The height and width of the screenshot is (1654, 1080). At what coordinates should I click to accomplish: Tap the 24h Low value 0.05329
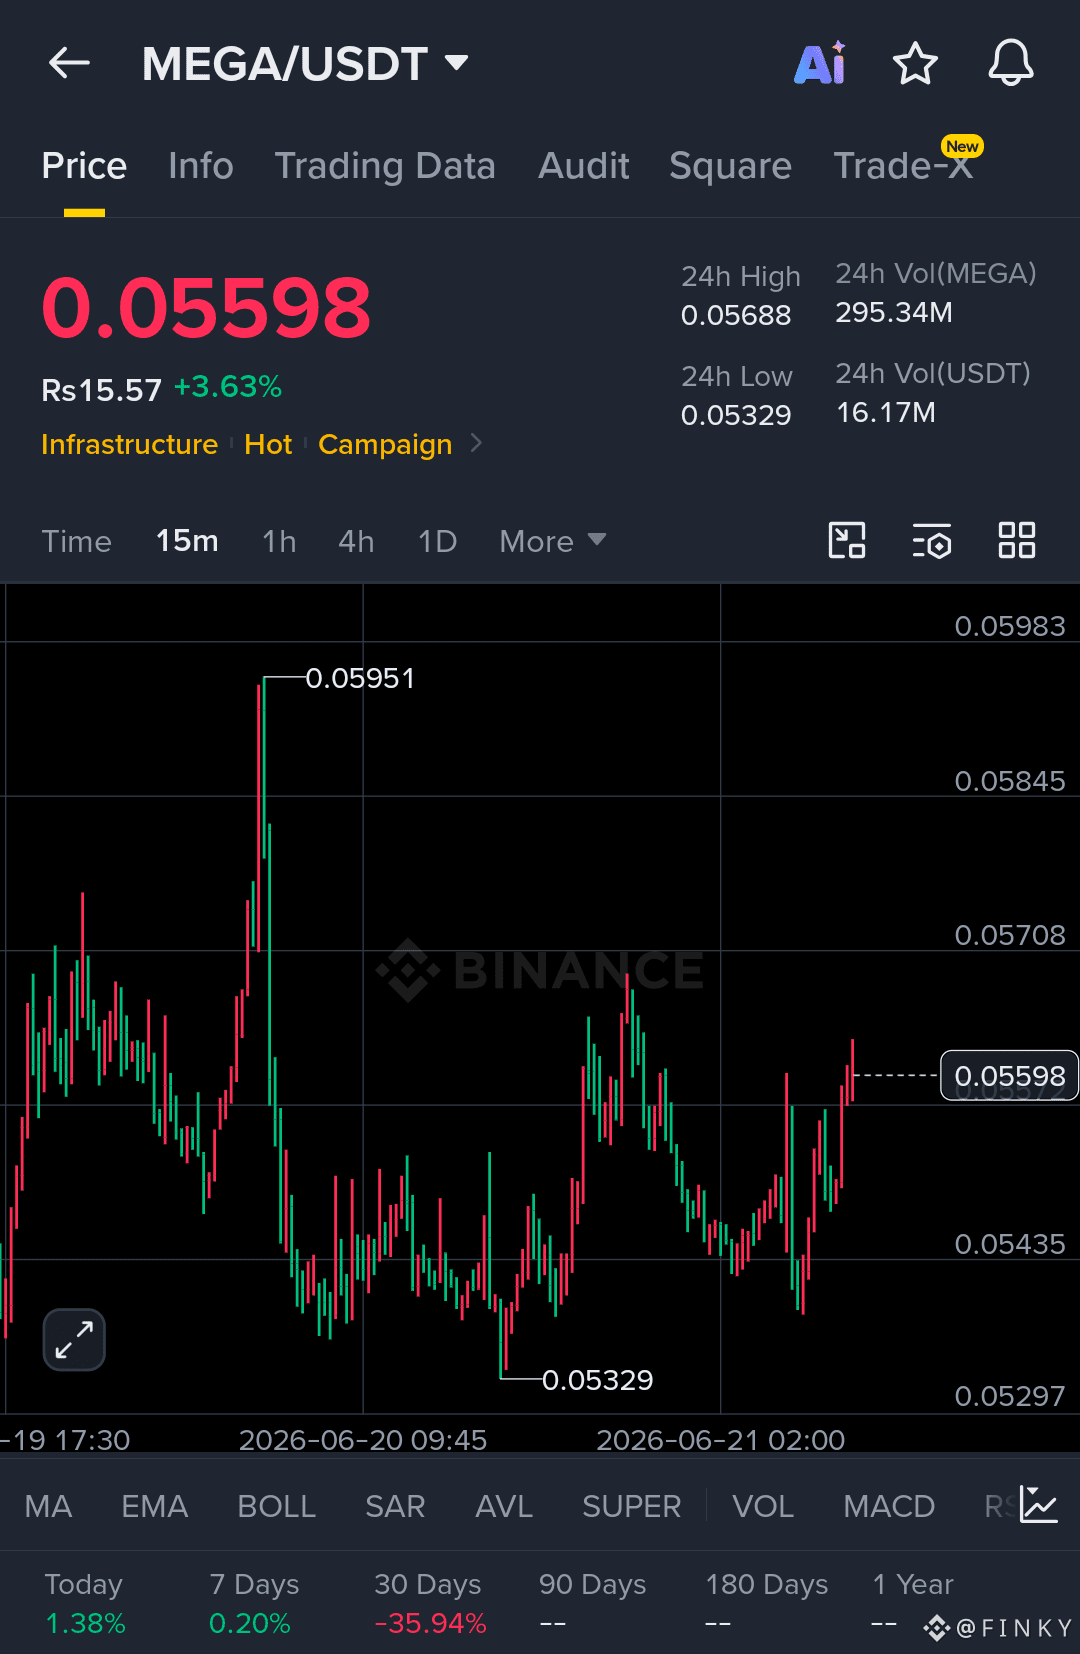[x=736, y=415]
